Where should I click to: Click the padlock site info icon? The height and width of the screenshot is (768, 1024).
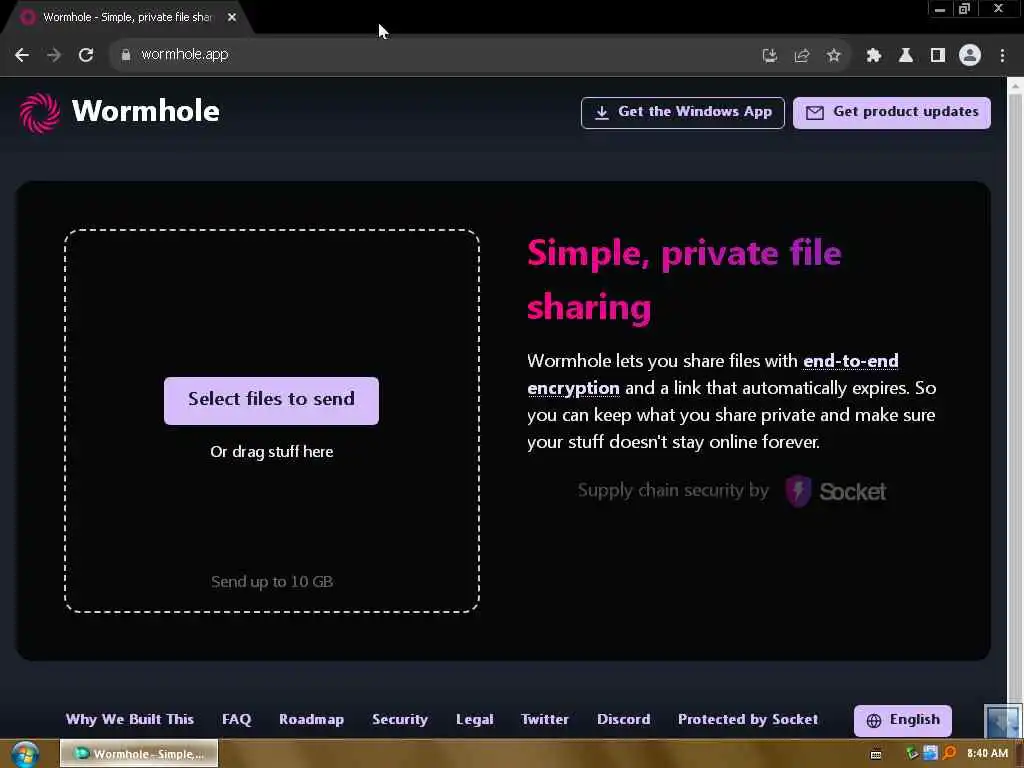click(126, 55)
